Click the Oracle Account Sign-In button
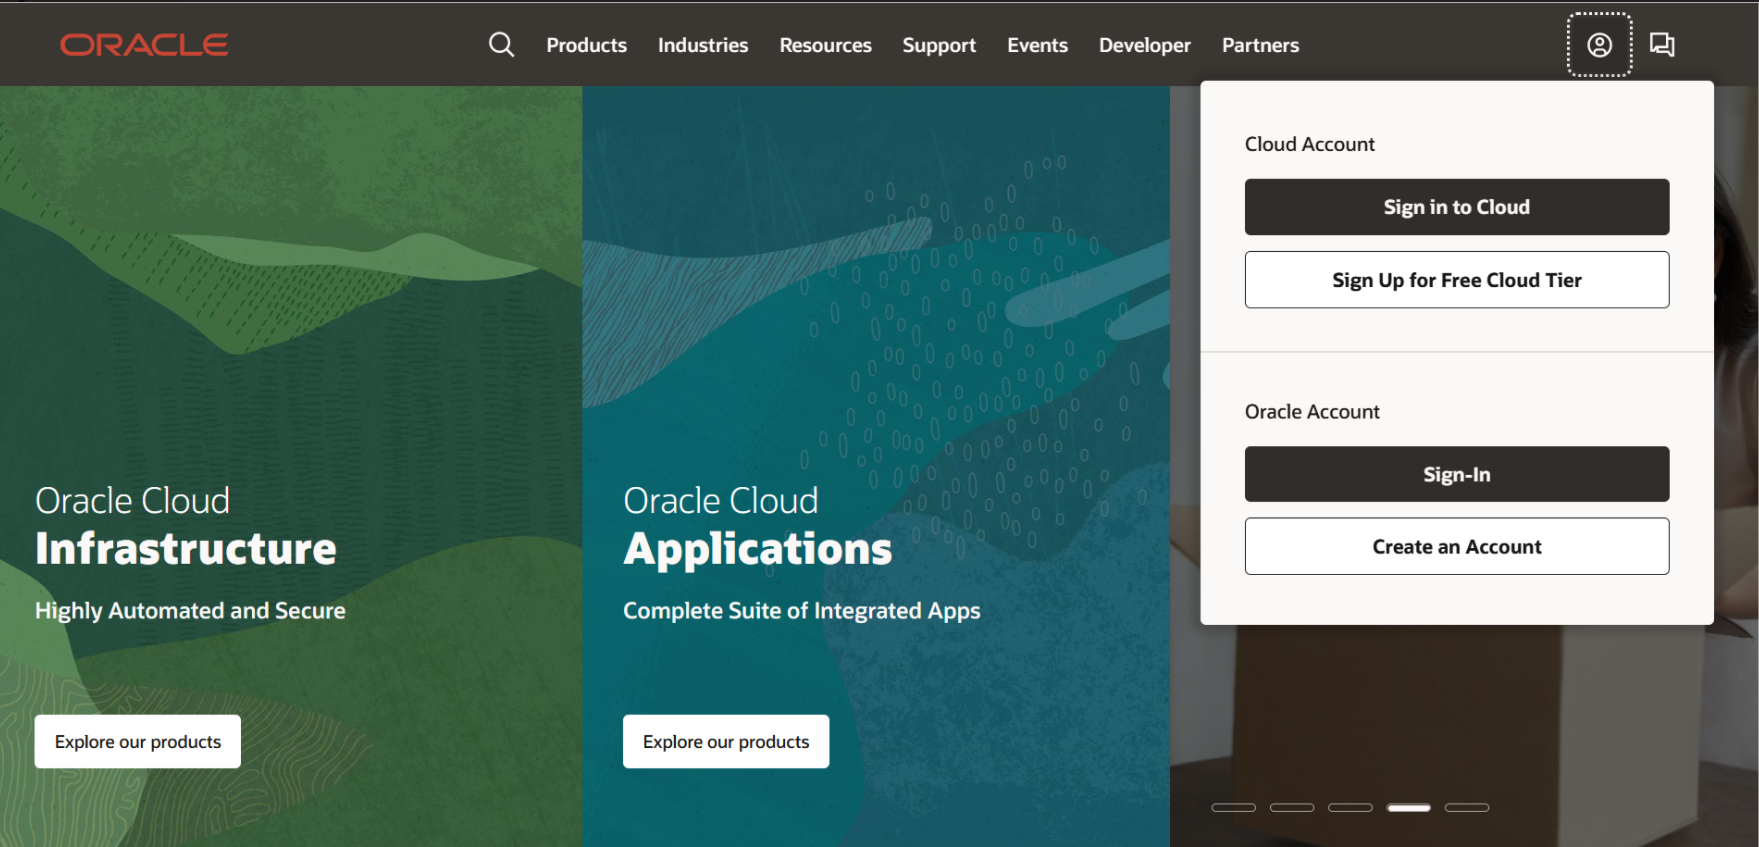 coord(1457,474)
